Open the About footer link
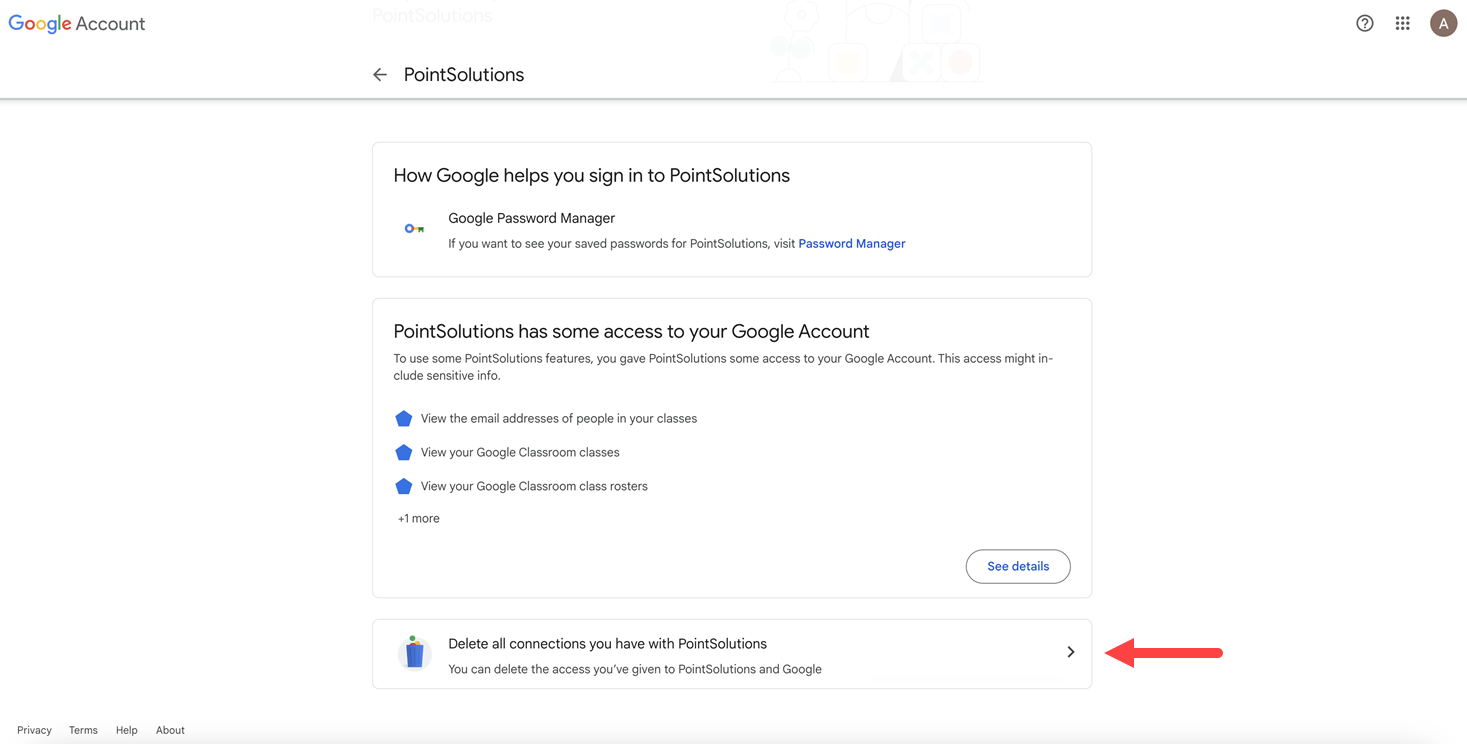This screenshot has height=744, width=1467. pyautogui.click(x=170, y=730)
